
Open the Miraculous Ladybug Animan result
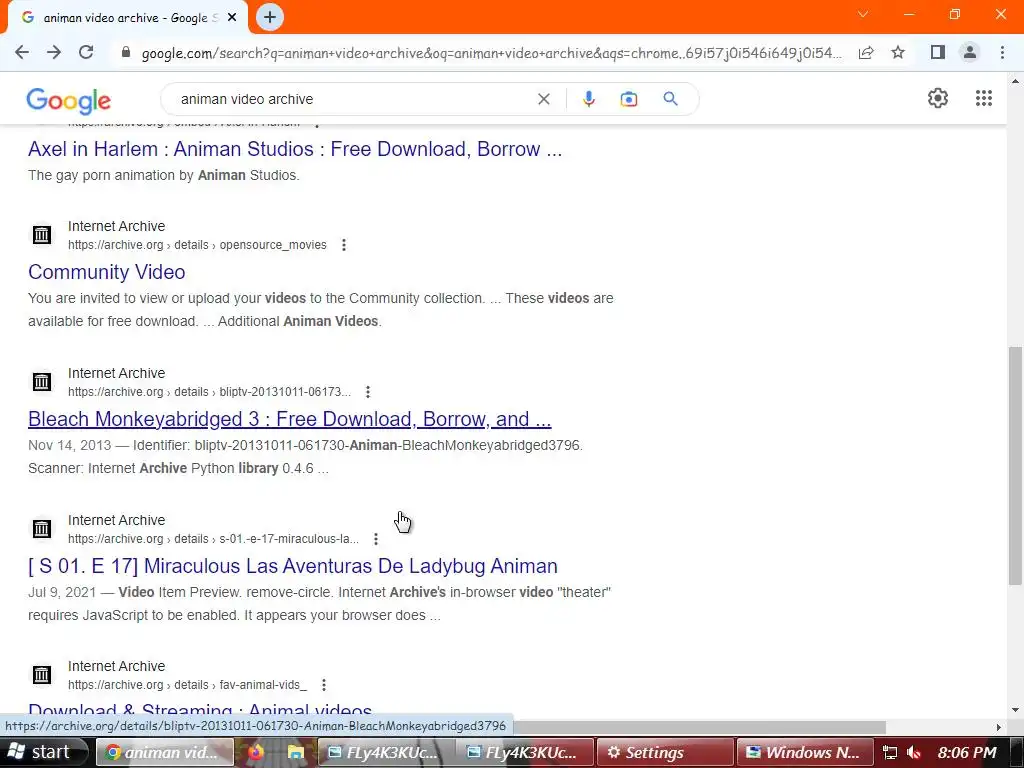[293, 566]
